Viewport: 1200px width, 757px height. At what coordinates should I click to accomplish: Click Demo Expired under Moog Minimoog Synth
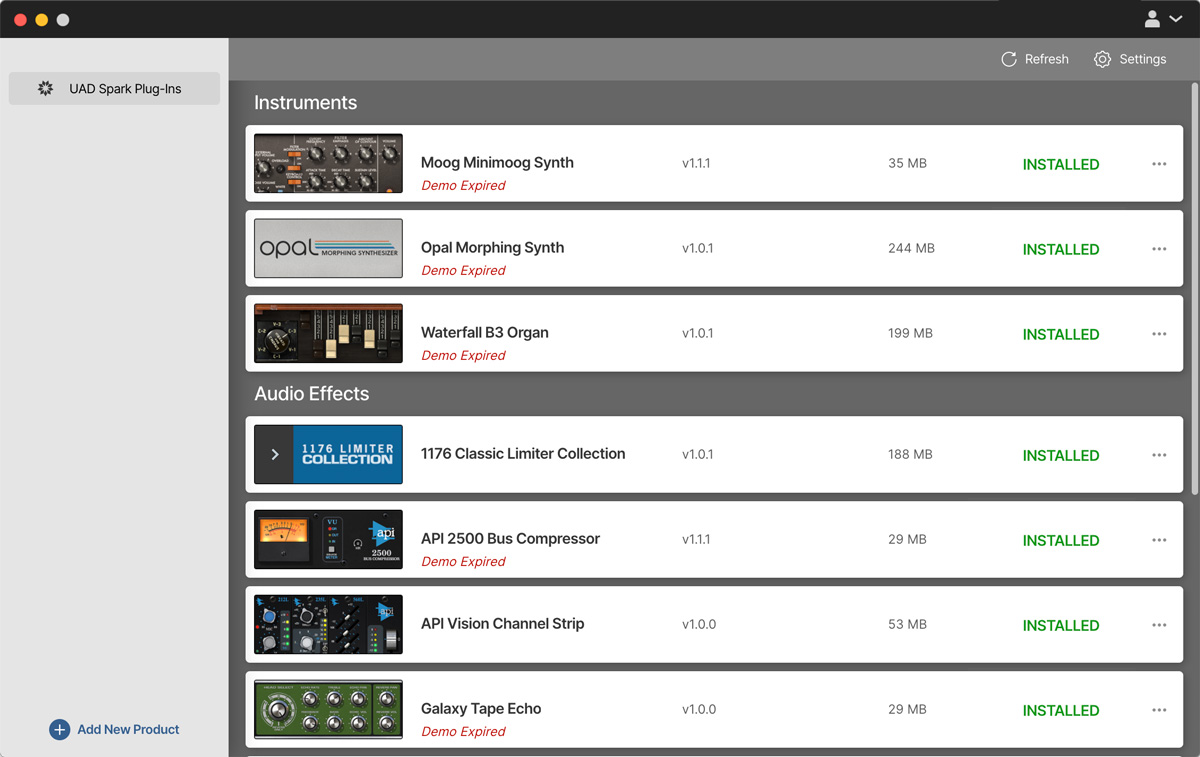[x=463, y=185]
